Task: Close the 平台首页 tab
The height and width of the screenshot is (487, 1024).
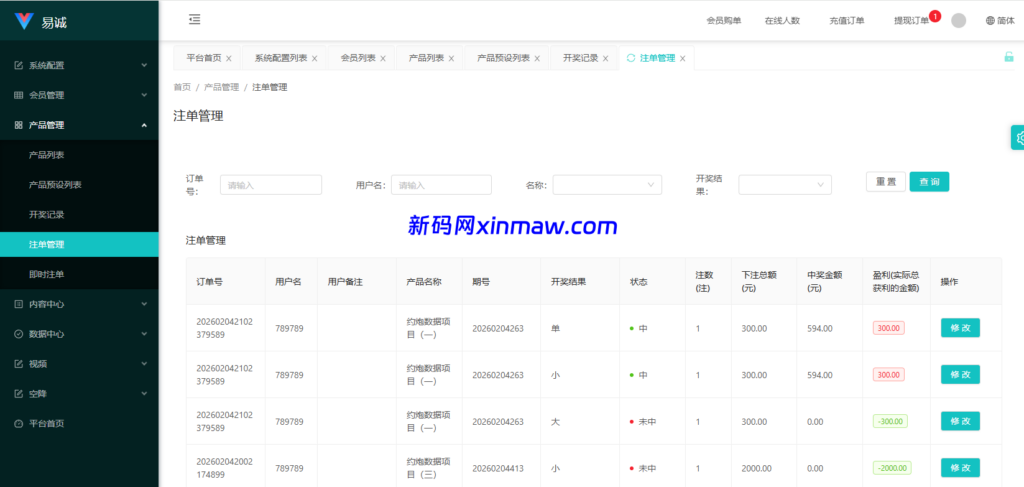Action: pyautogui.click(x=229, y=59)
